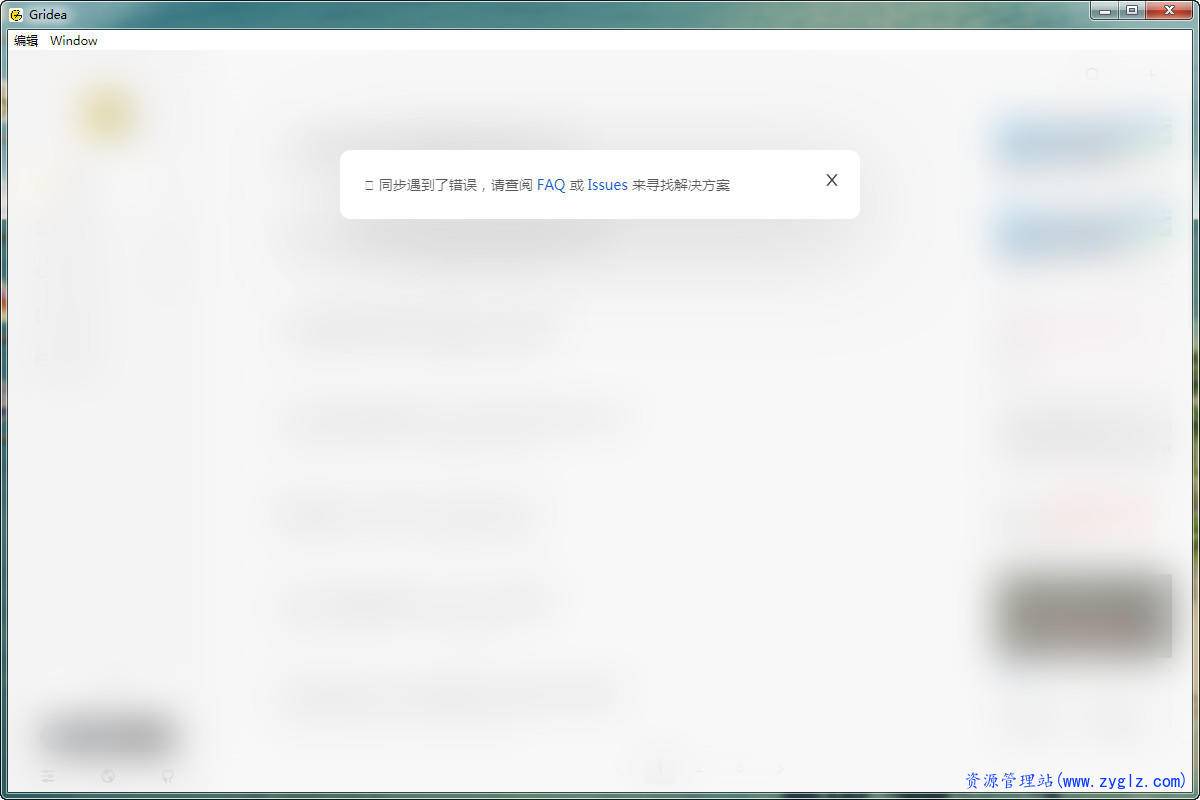Open the Issues link in the error message

tap(607, 185)
